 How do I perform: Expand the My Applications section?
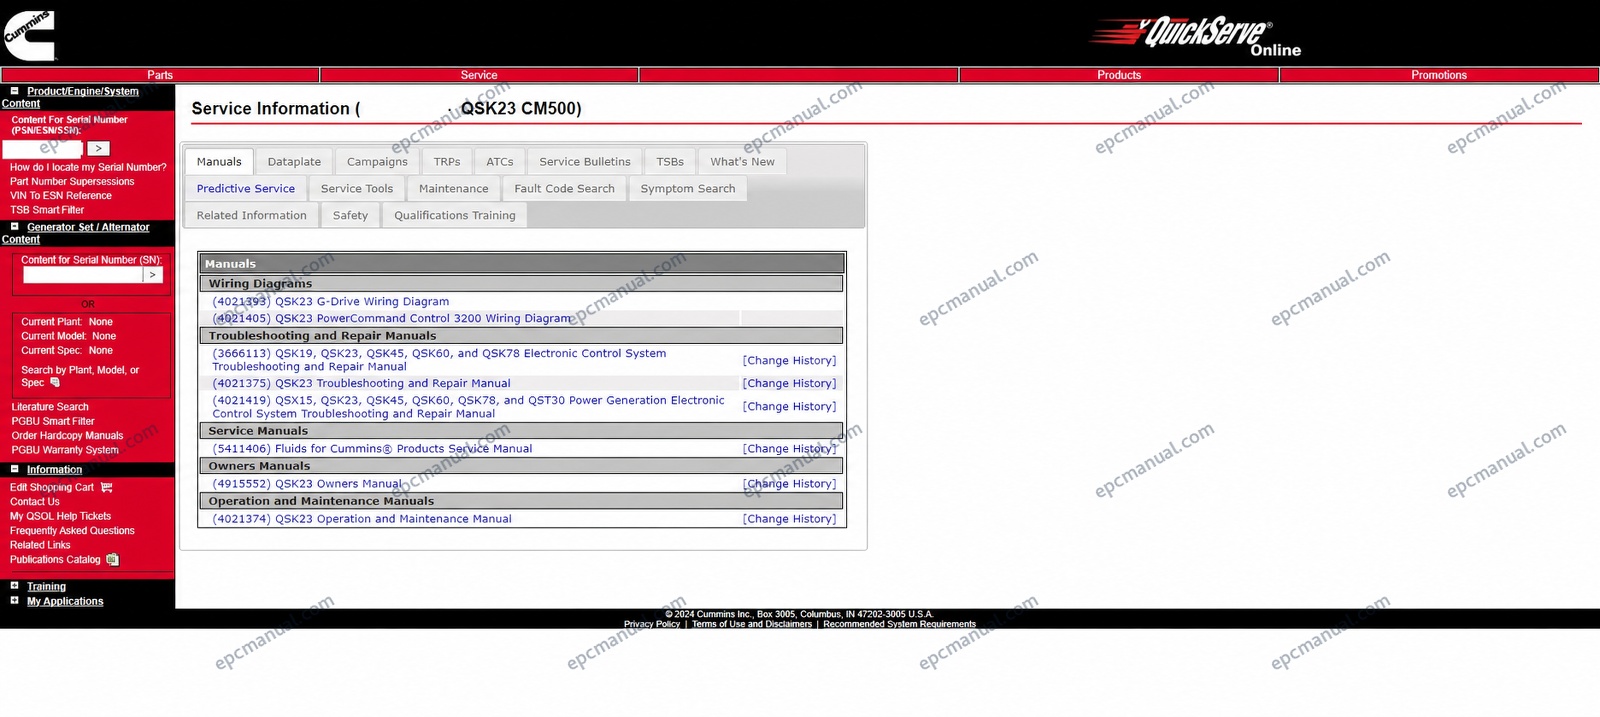15,601
